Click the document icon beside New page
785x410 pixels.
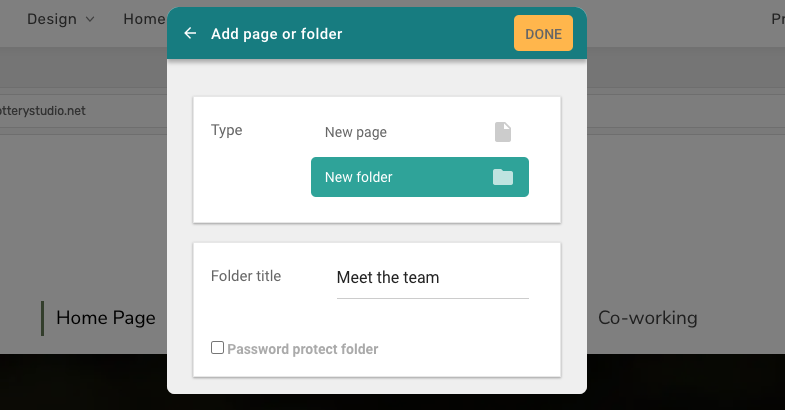[x=503, y=132]
